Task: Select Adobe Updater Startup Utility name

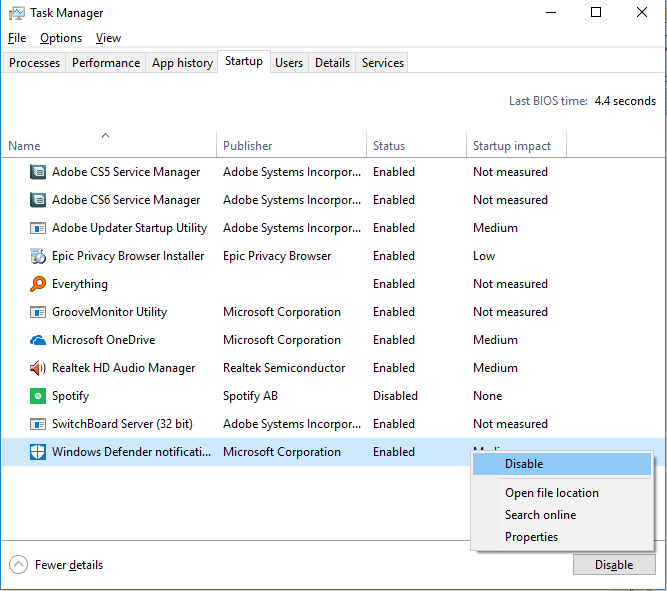Action: pos(129,228)
